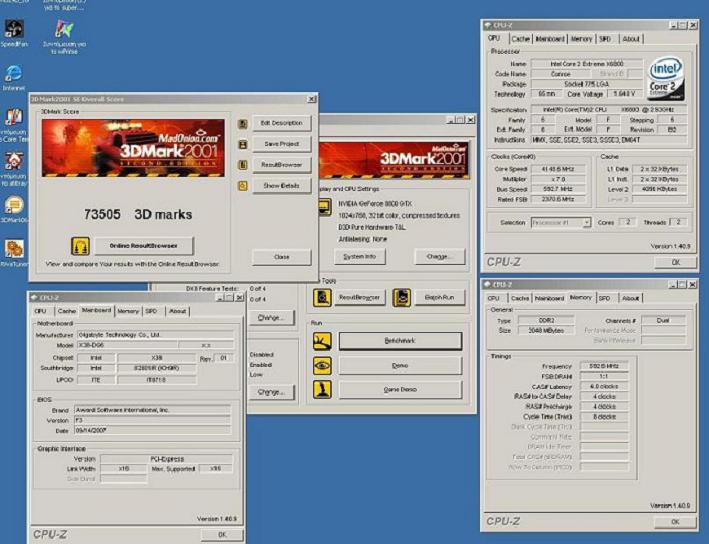This screenshot has width=709, height=544.
Task: Close the 3DMark score dialog with Close button
Action: pos(281,257)
